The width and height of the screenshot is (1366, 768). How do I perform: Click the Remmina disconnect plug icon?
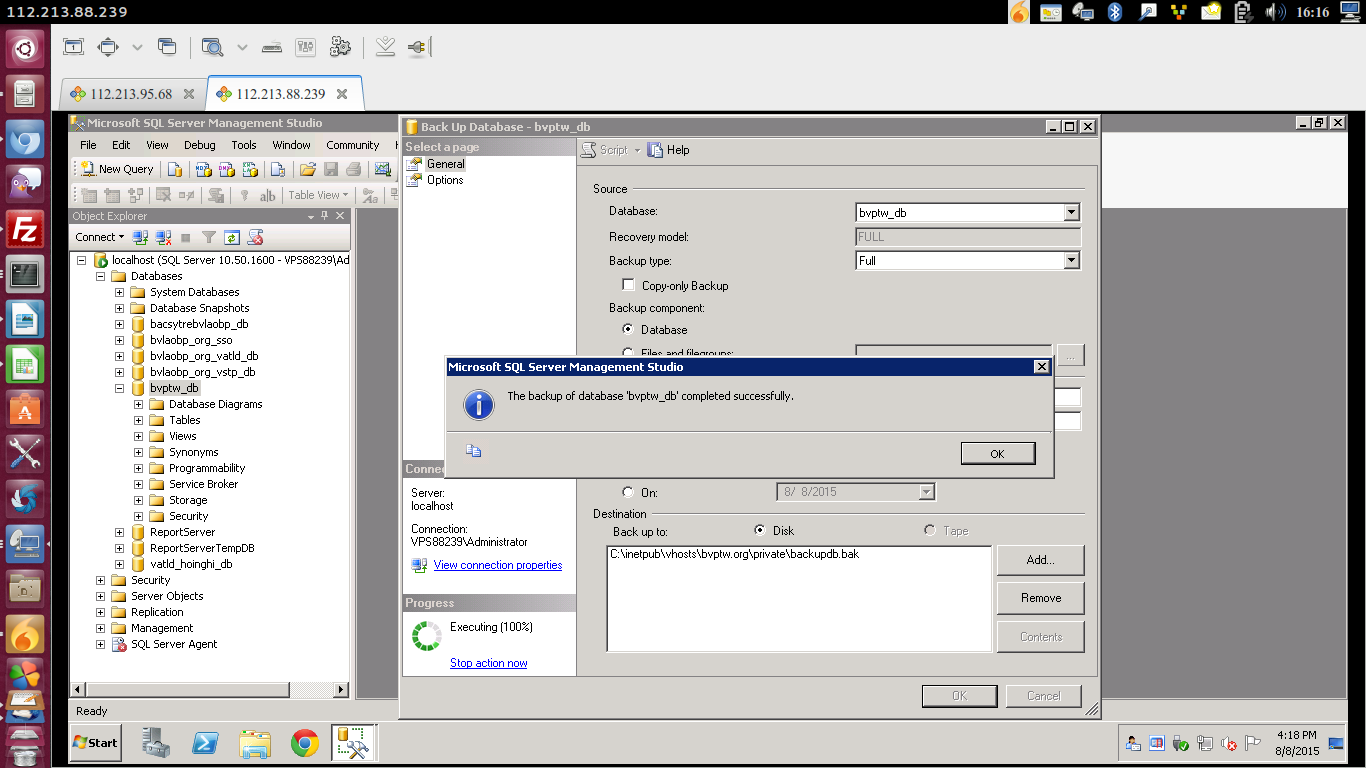click(x=417, y=47)
